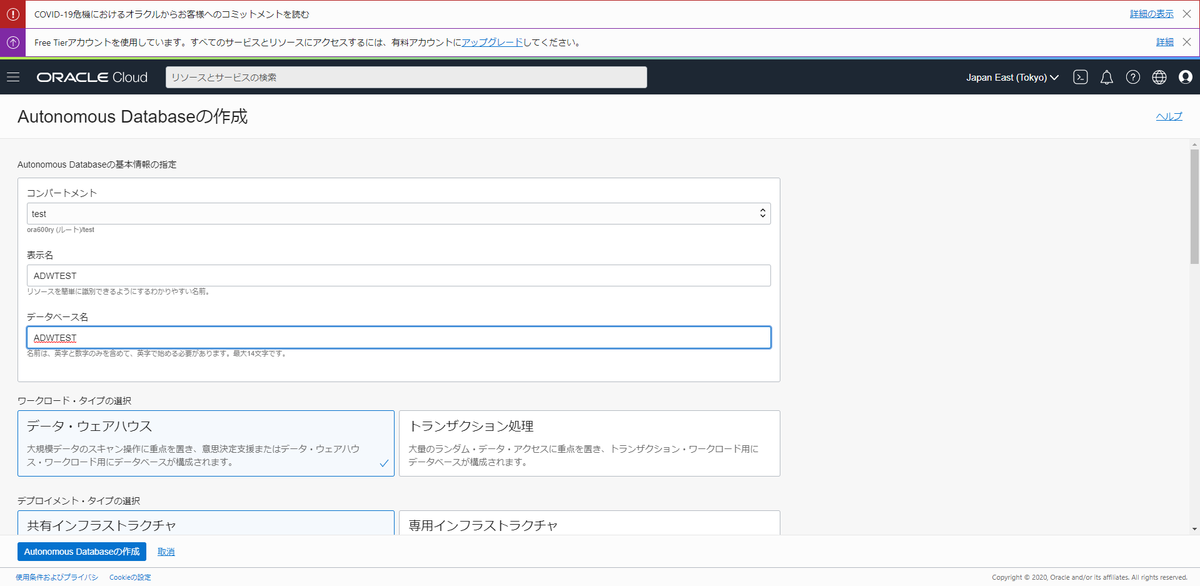This screenshot has height=586, width=1200.
Task: Click the 'ora600ry (ルート)/test' compartment path text
Action: (61, 229)
